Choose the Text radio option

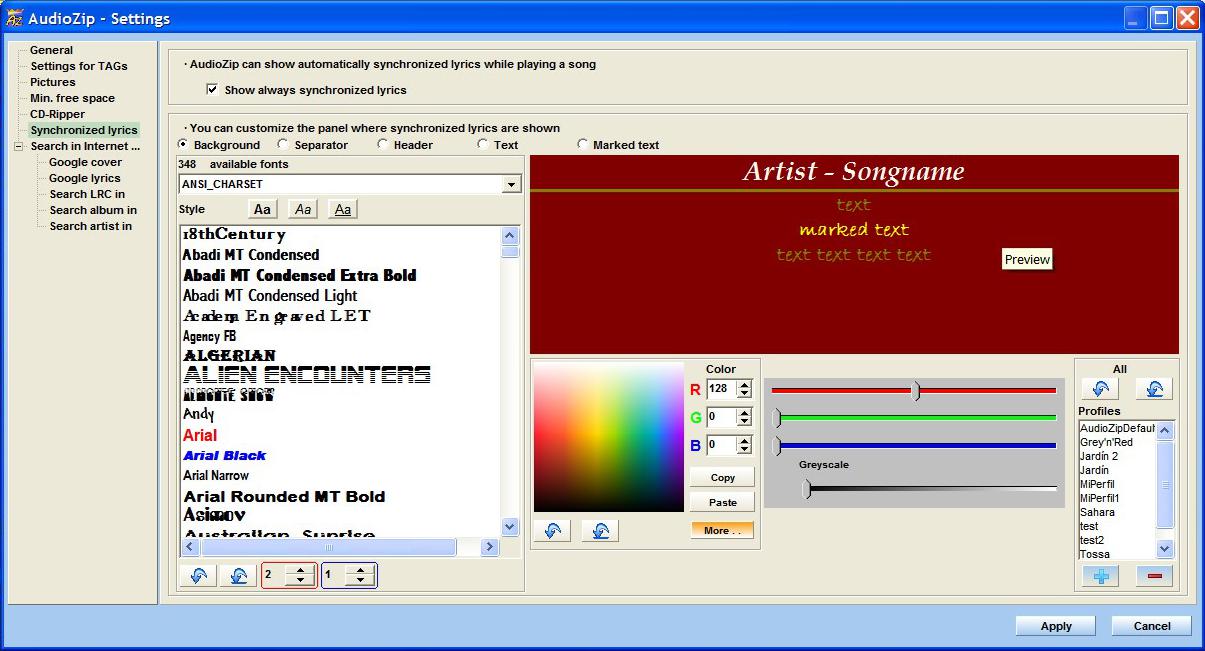pyautogui.click(x=483, y=145)
